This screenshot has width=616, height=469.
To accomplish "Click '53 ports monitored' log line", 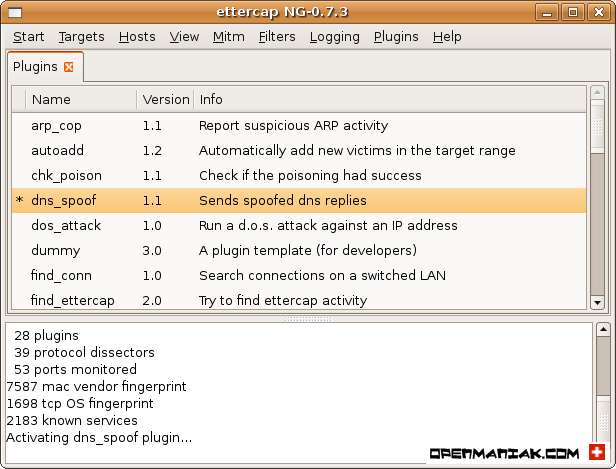I will click(x=75, y=370).
